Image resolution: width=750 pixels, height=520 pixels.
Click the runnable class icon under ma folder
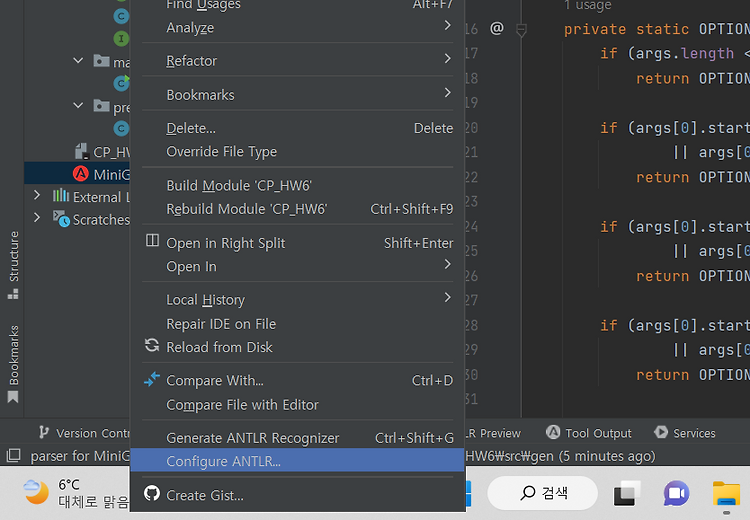coord(121,83)
